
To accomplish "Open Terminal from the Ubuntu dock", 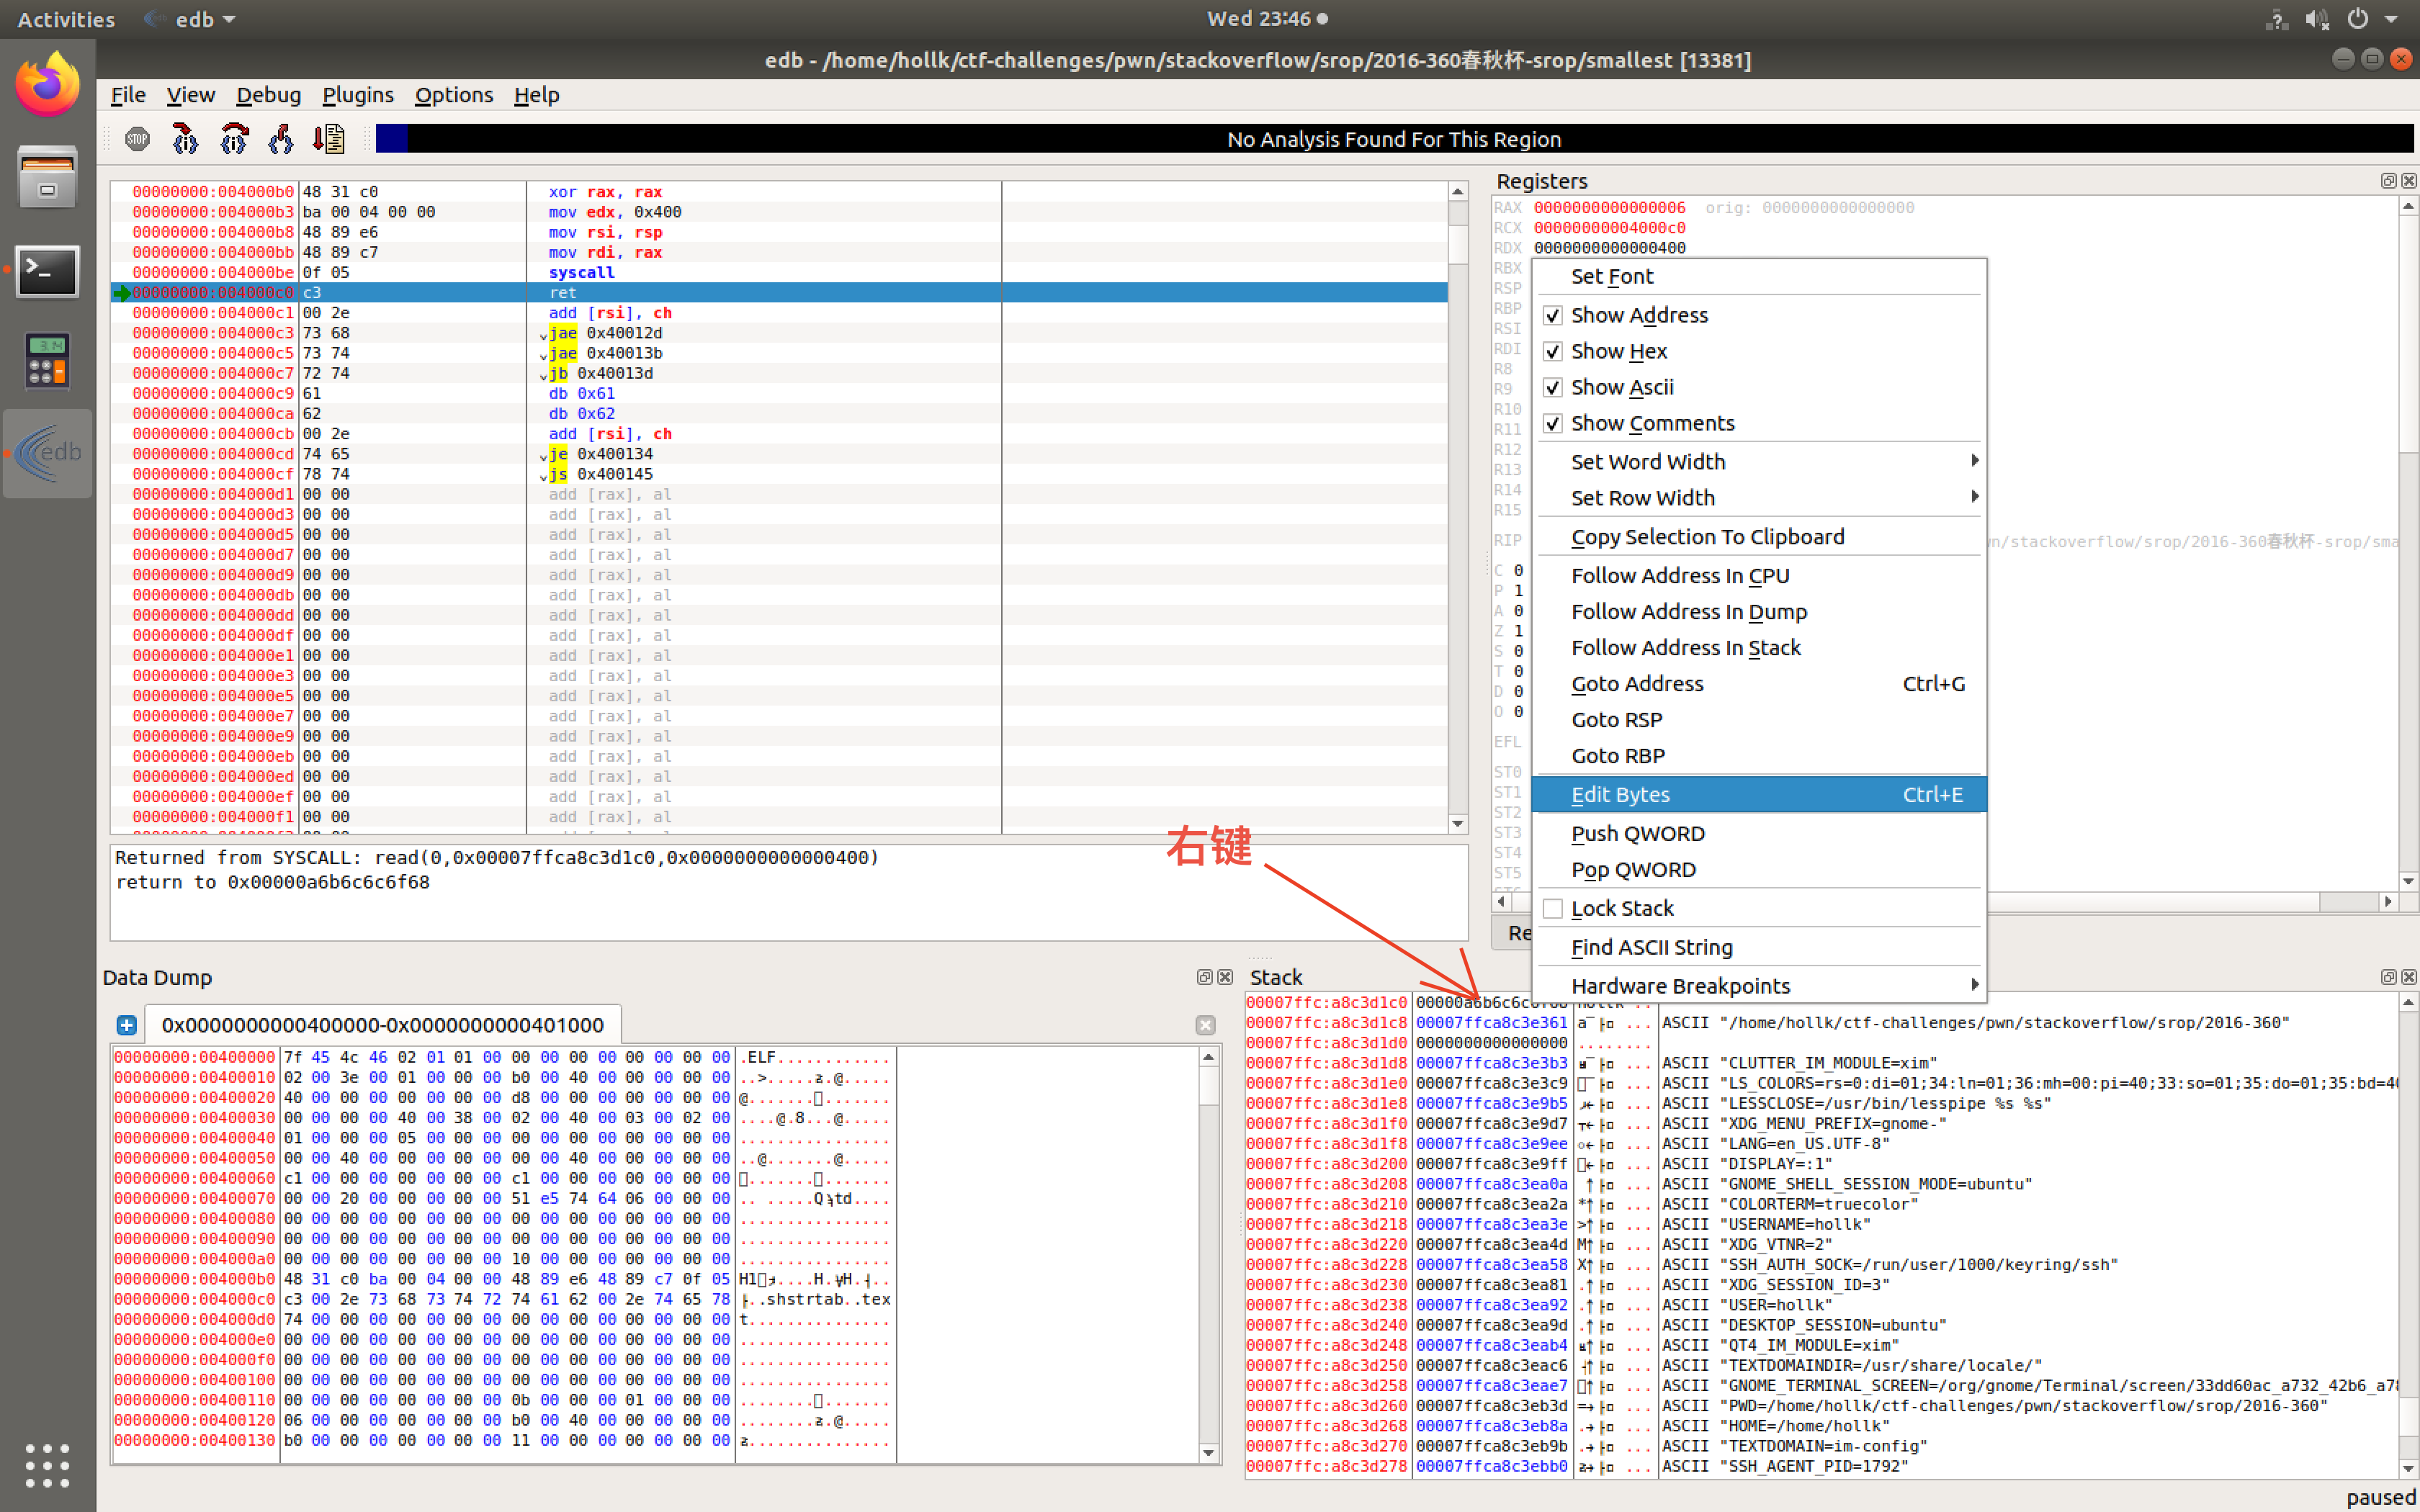I will point(47,271).
